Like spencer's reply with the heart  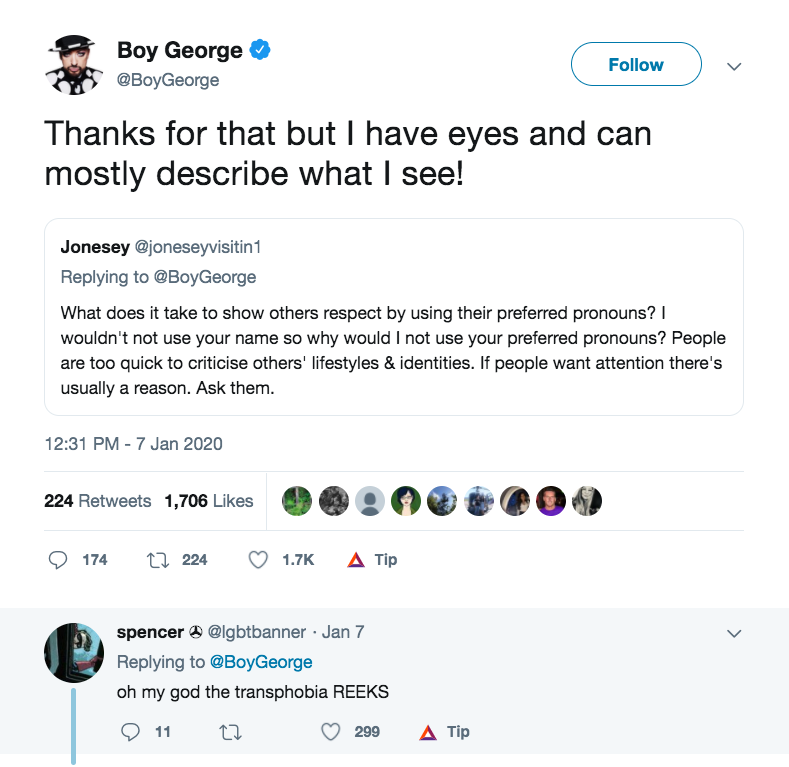(x=331, y=732)
